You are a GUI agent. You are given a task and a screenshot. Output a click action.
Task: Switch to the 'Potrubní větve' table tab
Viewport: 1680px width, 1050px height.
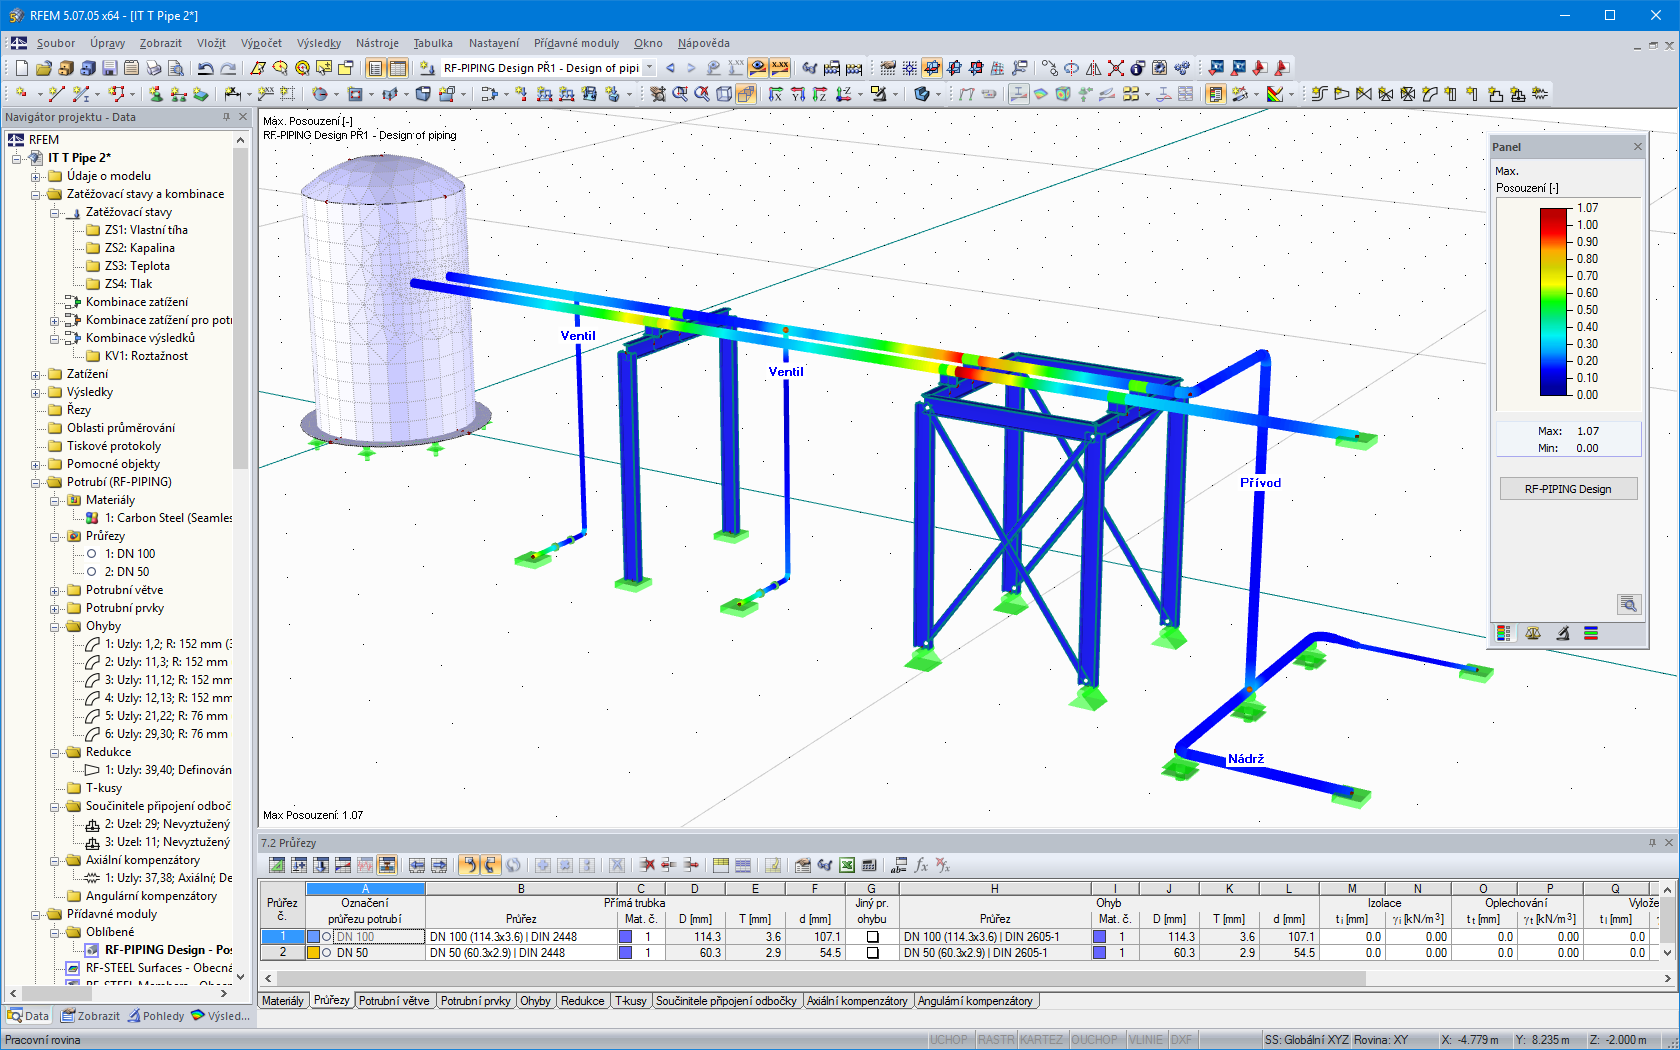tap(394, 1001)
